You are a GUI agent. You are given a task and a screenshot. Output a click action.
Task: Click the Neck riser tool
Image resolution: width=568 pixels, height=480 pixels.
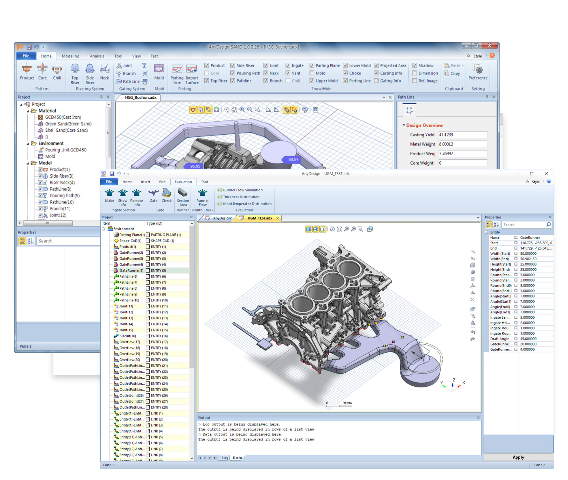(104, 72)
